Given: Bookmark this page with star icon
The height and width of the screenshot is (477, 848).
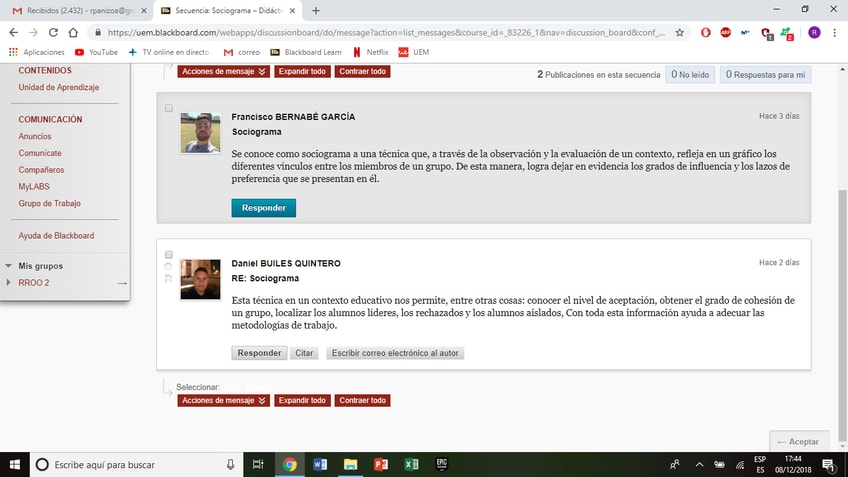Looking at the screenshot, I should point(679,32).
